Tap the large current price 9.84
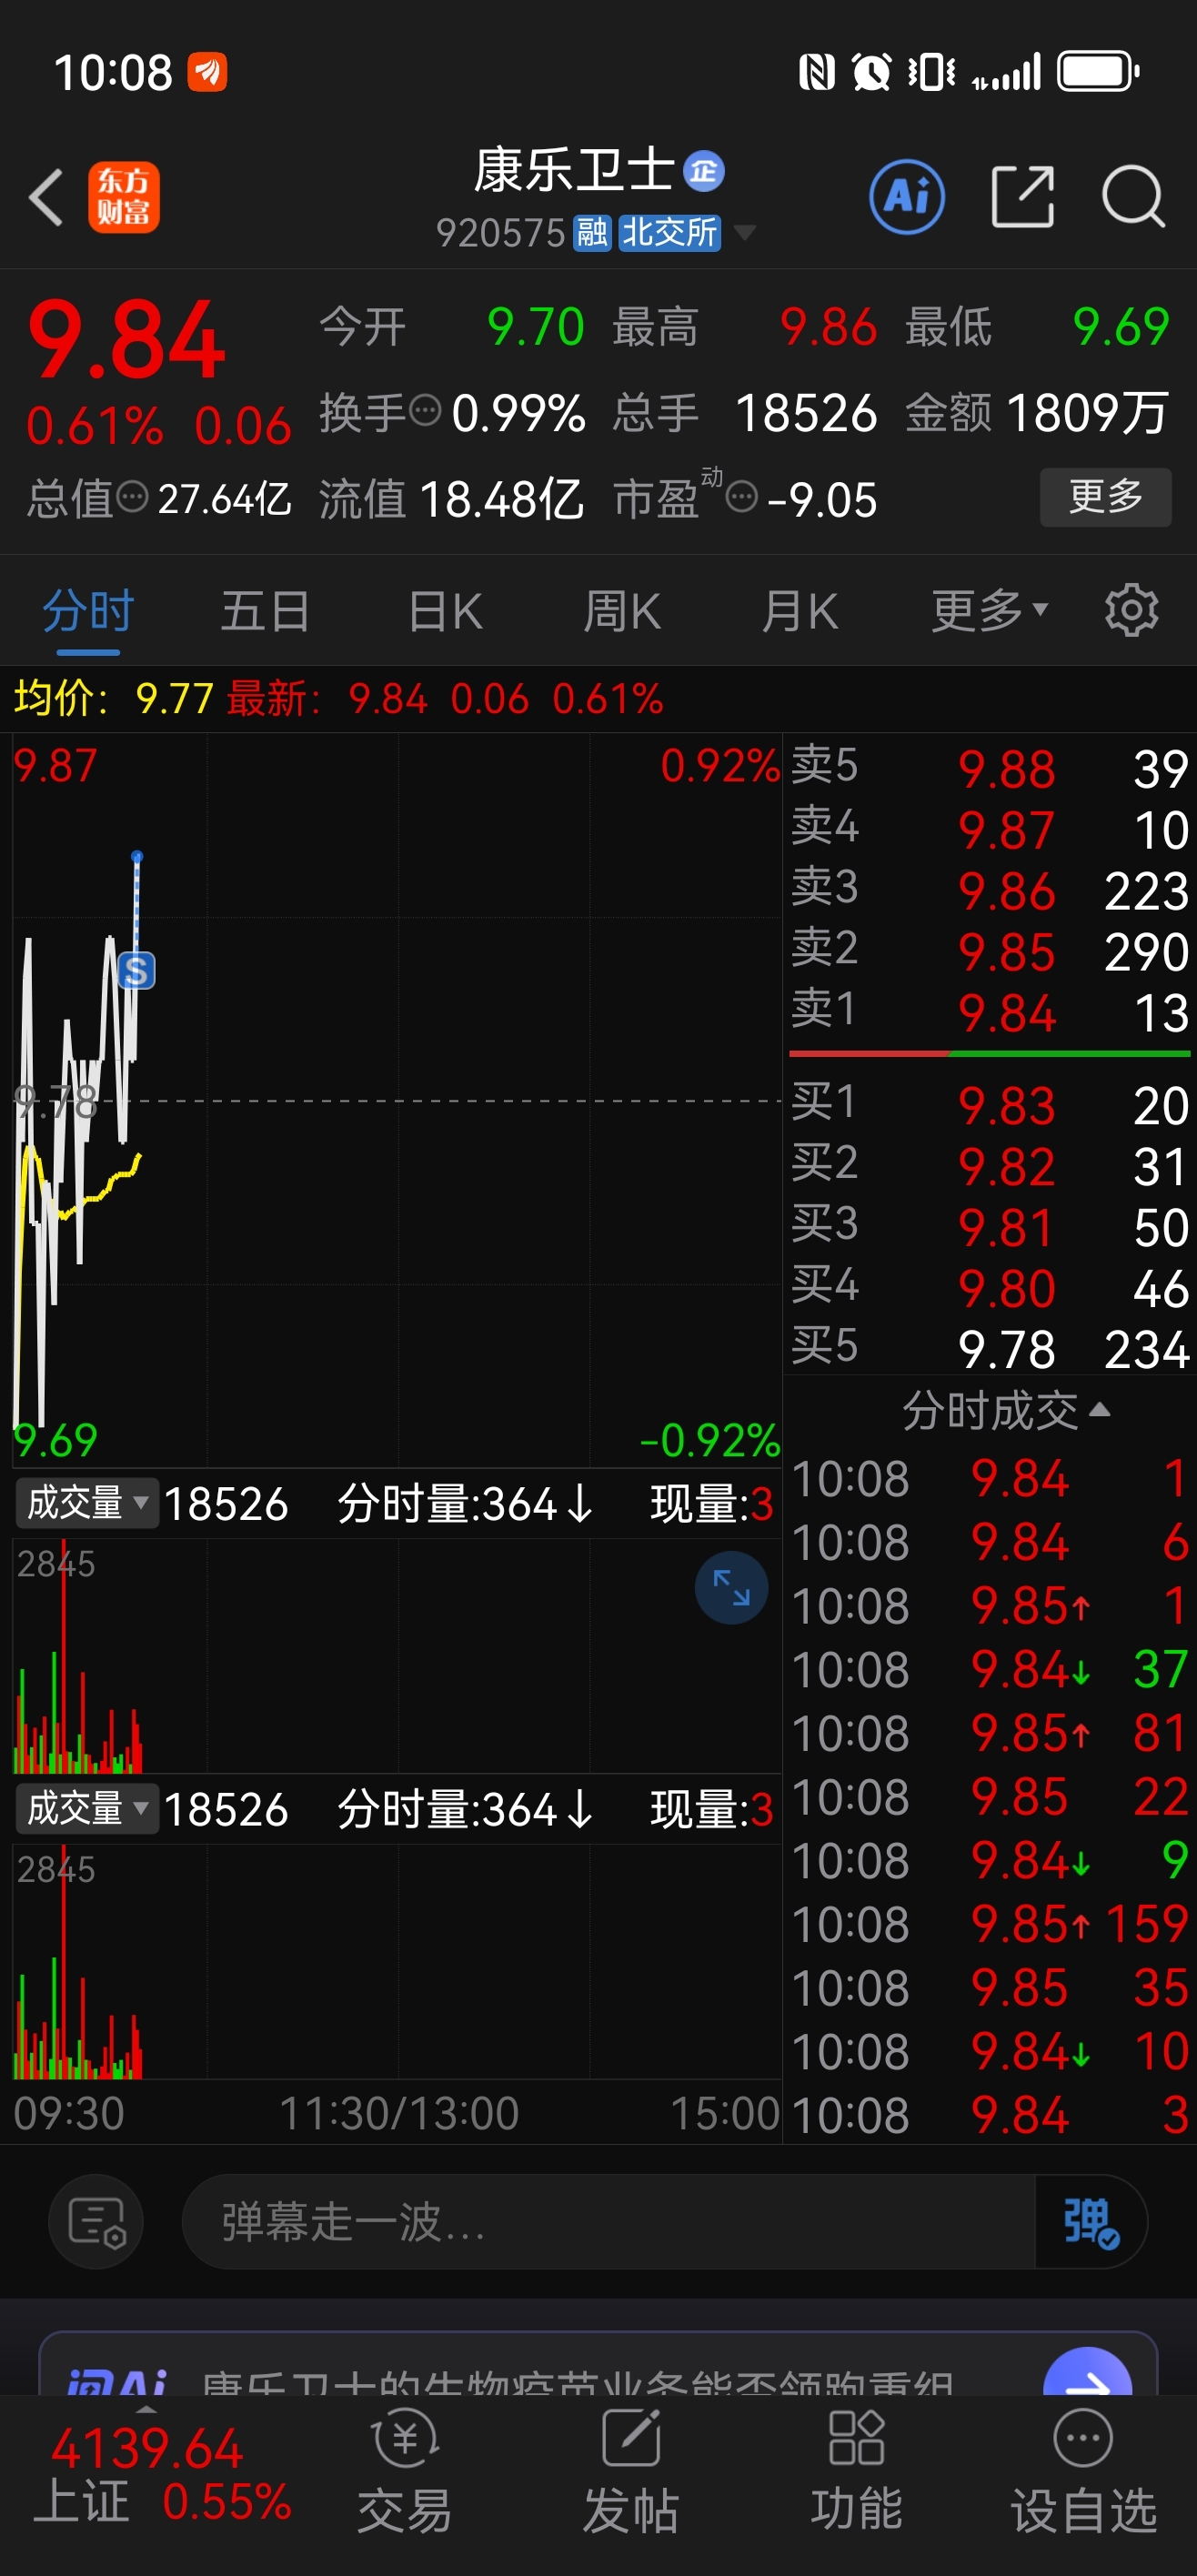This screenshot has height=2576, width=1197. [126, 342]
